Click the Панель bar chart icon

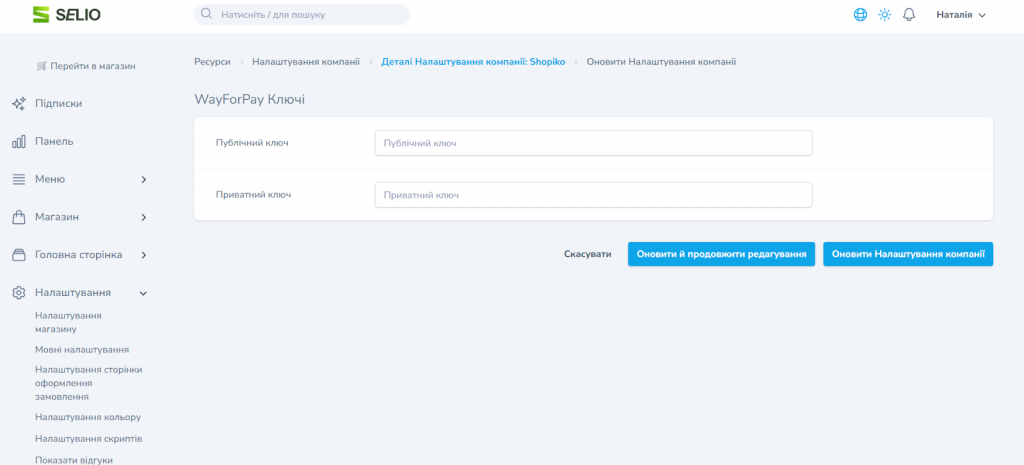point(18,142)
